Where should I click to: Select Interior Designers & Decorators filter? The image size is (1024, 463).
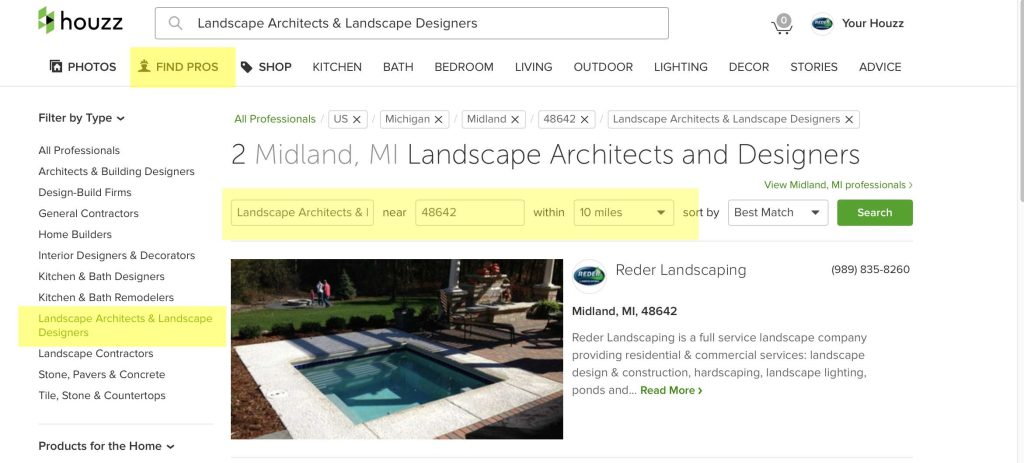coord(116,255)
